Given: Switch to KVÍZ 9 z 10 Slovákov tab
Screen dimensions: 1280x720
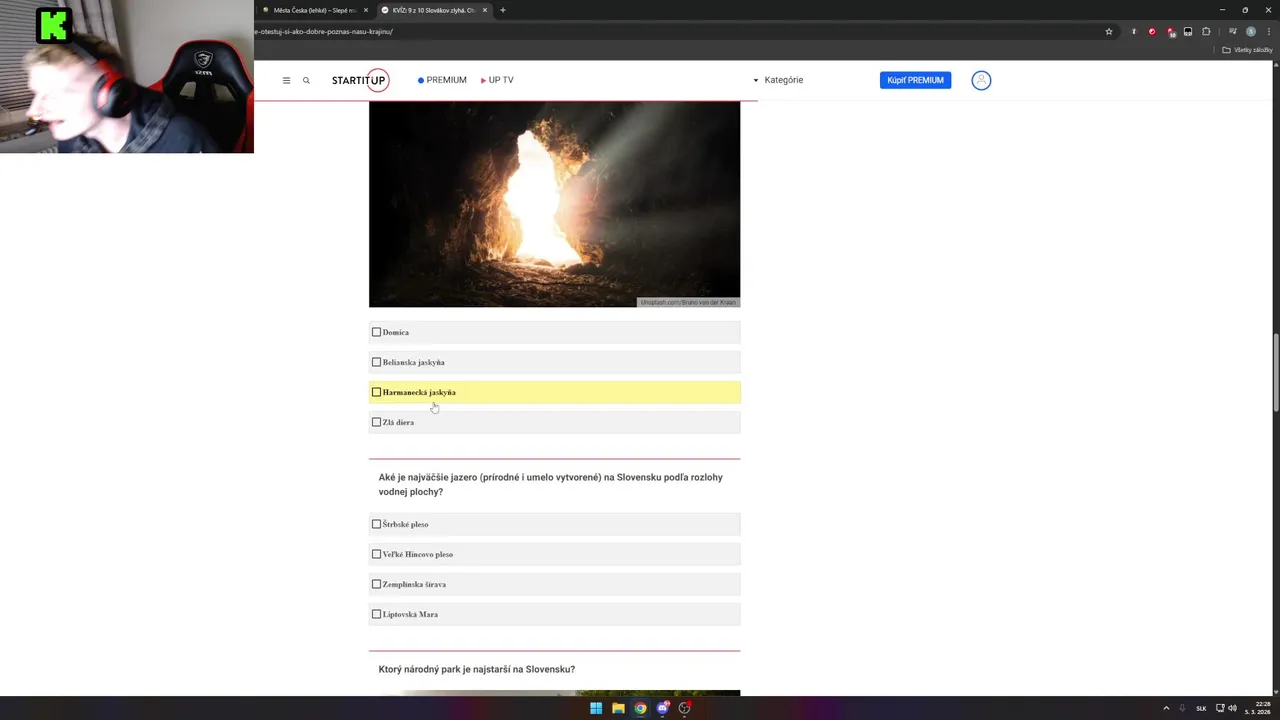Looking at the screenshot, I should coord(434,10).
